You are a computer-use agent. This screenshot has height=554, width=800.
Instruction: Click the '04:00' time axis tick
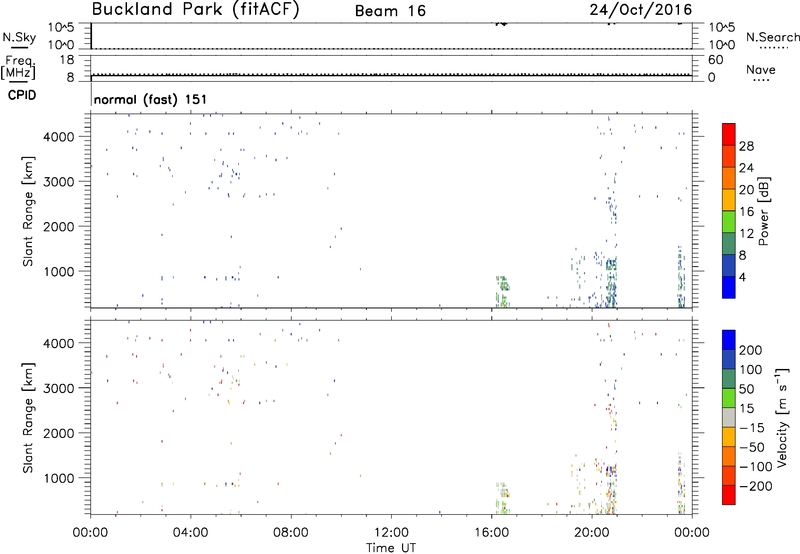click(190, 533)
